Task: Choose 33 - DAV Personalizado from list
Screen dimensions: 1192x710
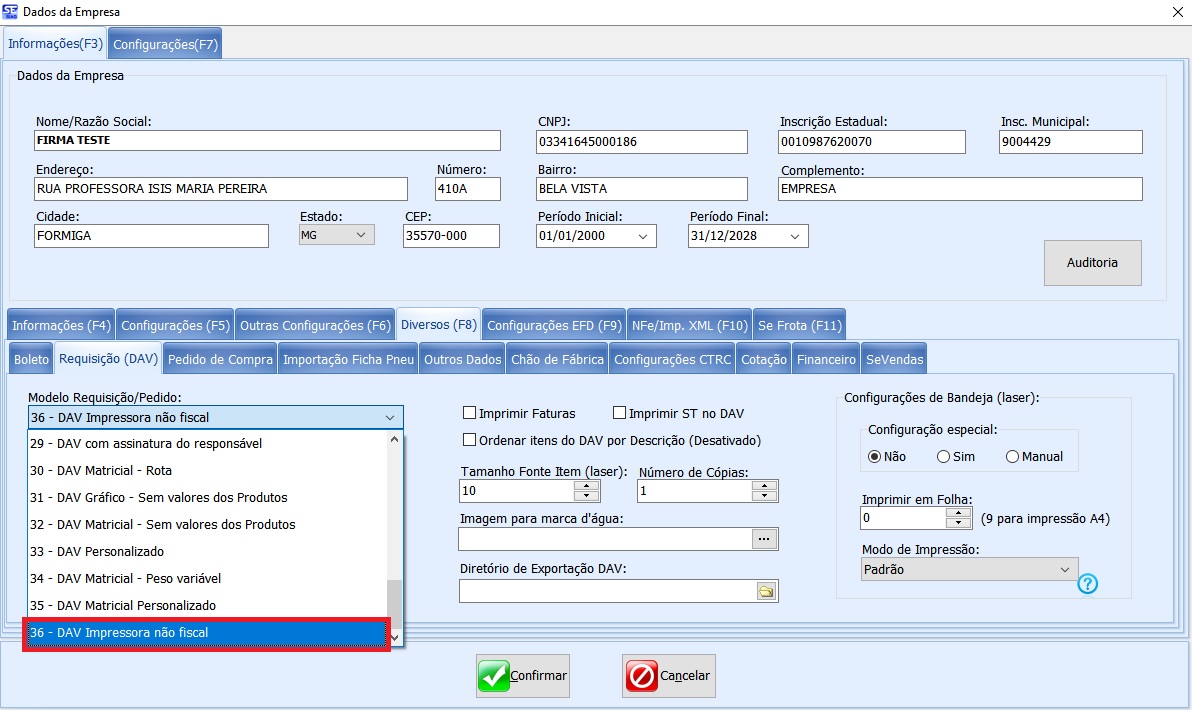Action: [x=111, y=551]
